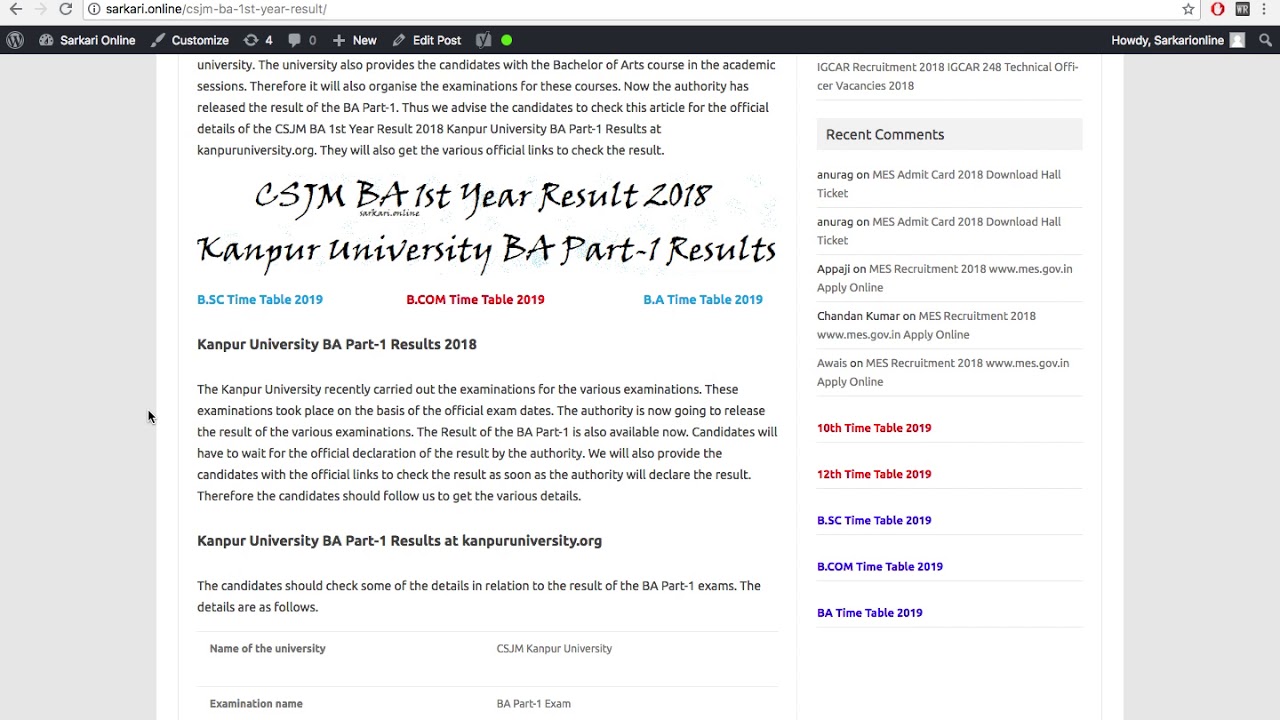Click the dark extension icon beside Opera icon

[1242, 9]
